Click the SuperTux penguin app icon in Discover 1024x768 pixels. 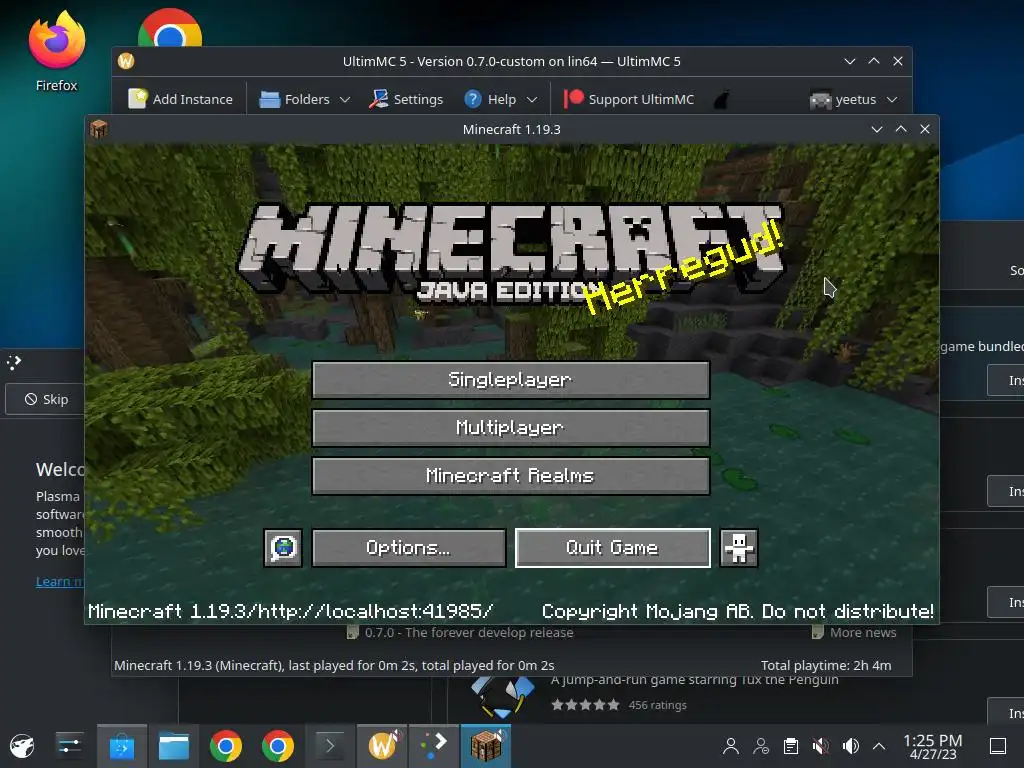(x=502, y=696)
